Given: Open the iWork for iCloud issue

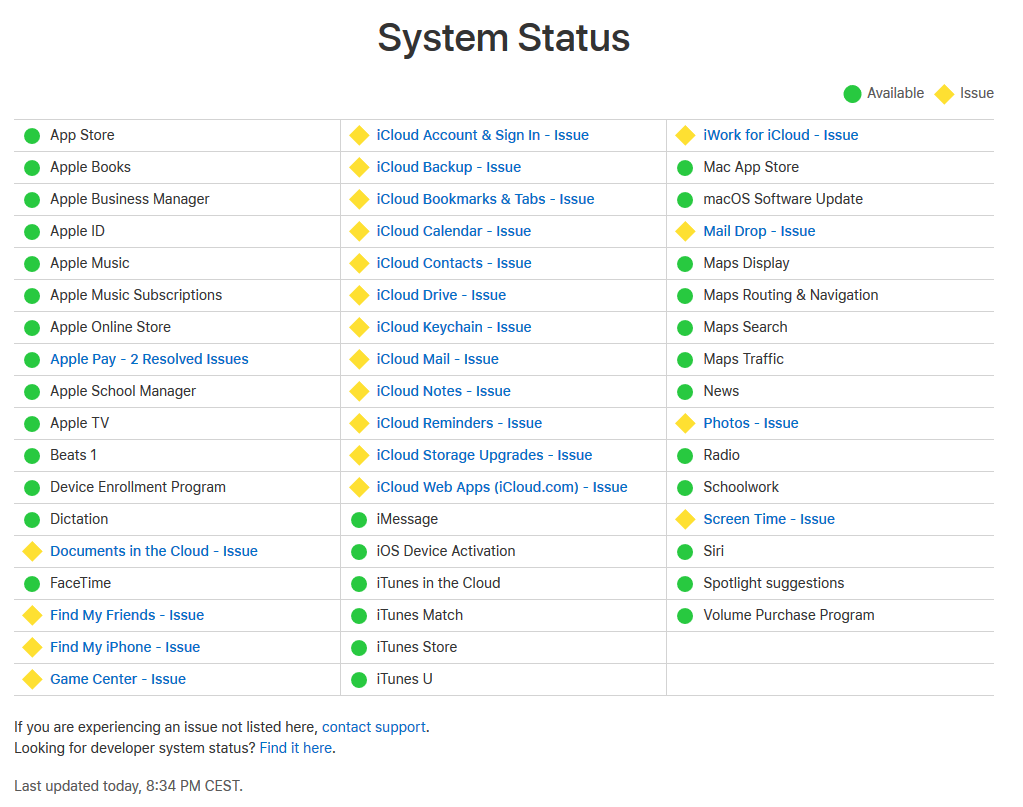Looking at the screenshot, I should point(781,135).
